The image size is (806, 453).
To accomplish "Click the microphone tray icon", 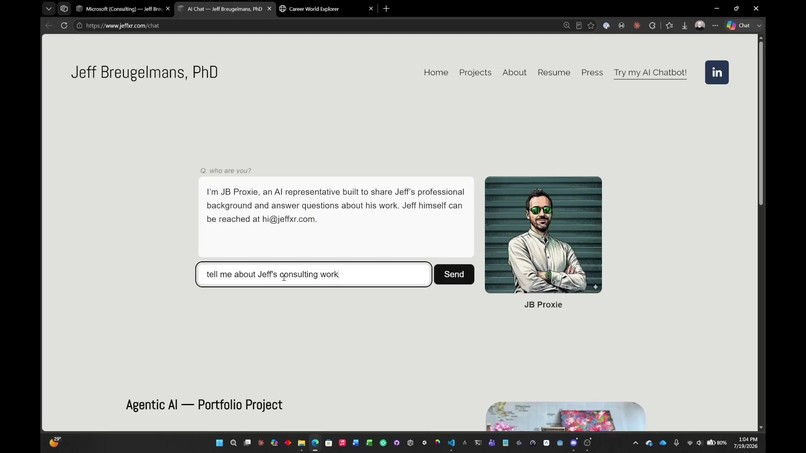I will (676, 443).
